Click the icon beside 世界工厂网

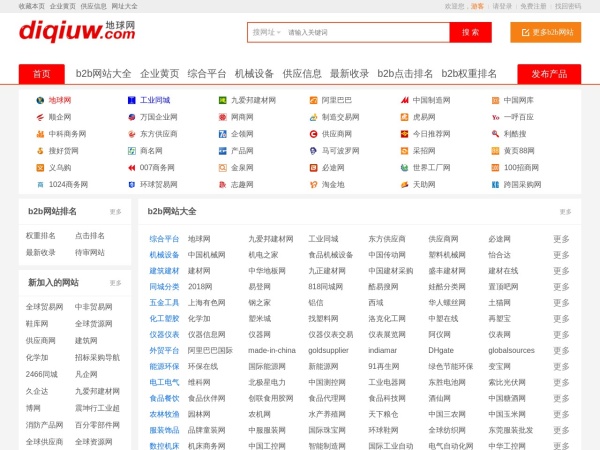tap(404, 168)
